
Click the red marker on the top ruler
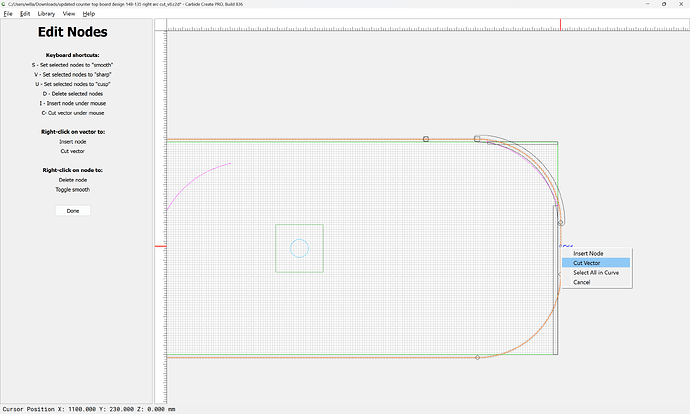560,23
